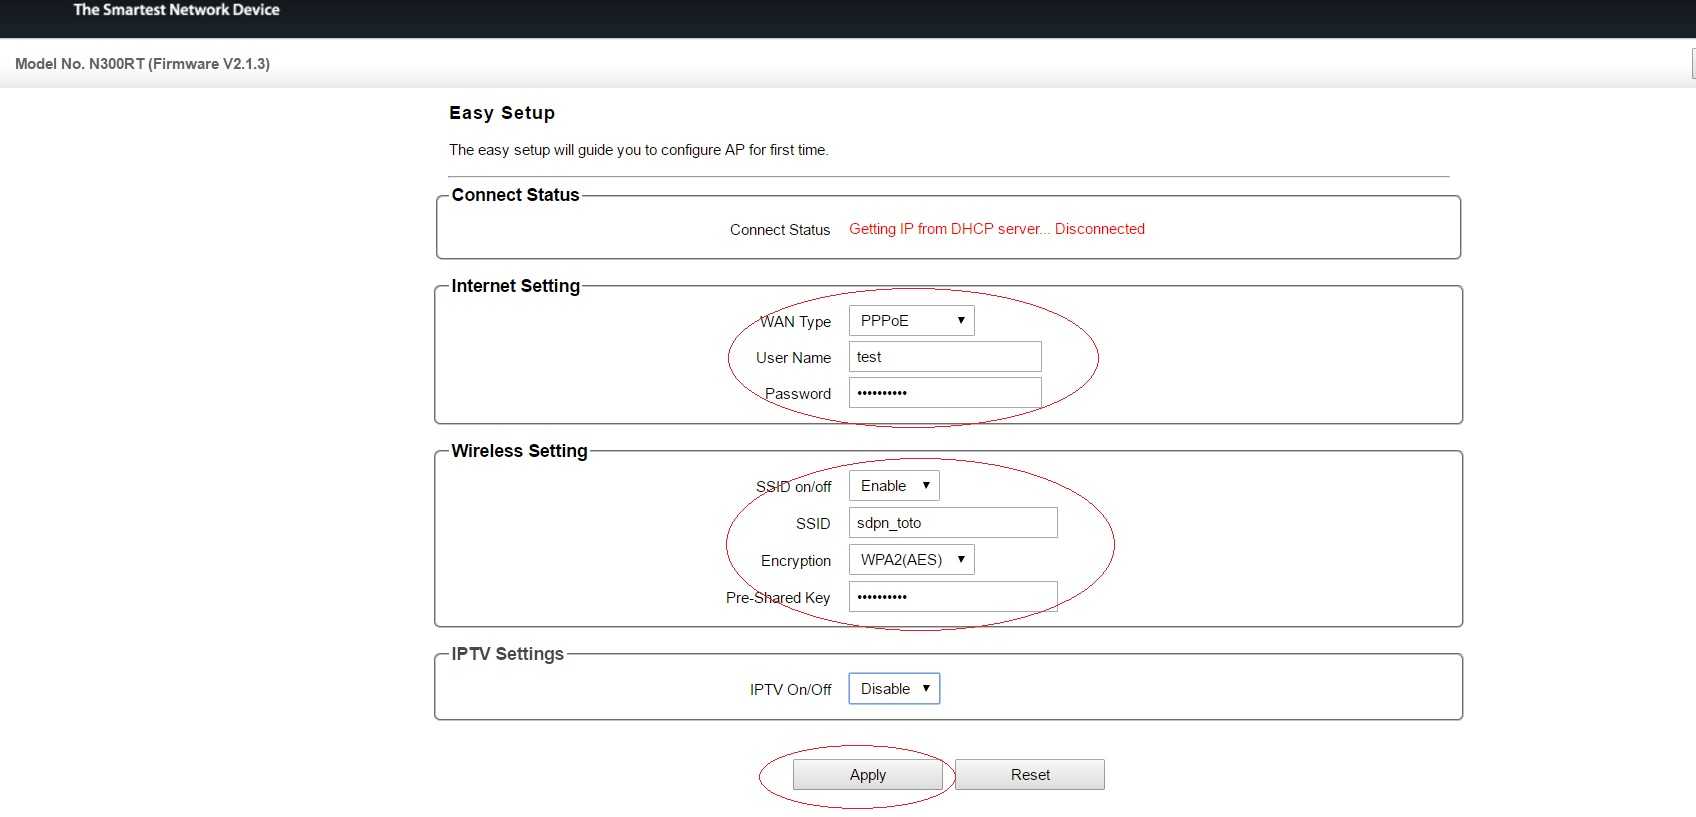Toggle the SSID on/off Enable dropdown
The image size is (1696, 817).
point(894,486)
